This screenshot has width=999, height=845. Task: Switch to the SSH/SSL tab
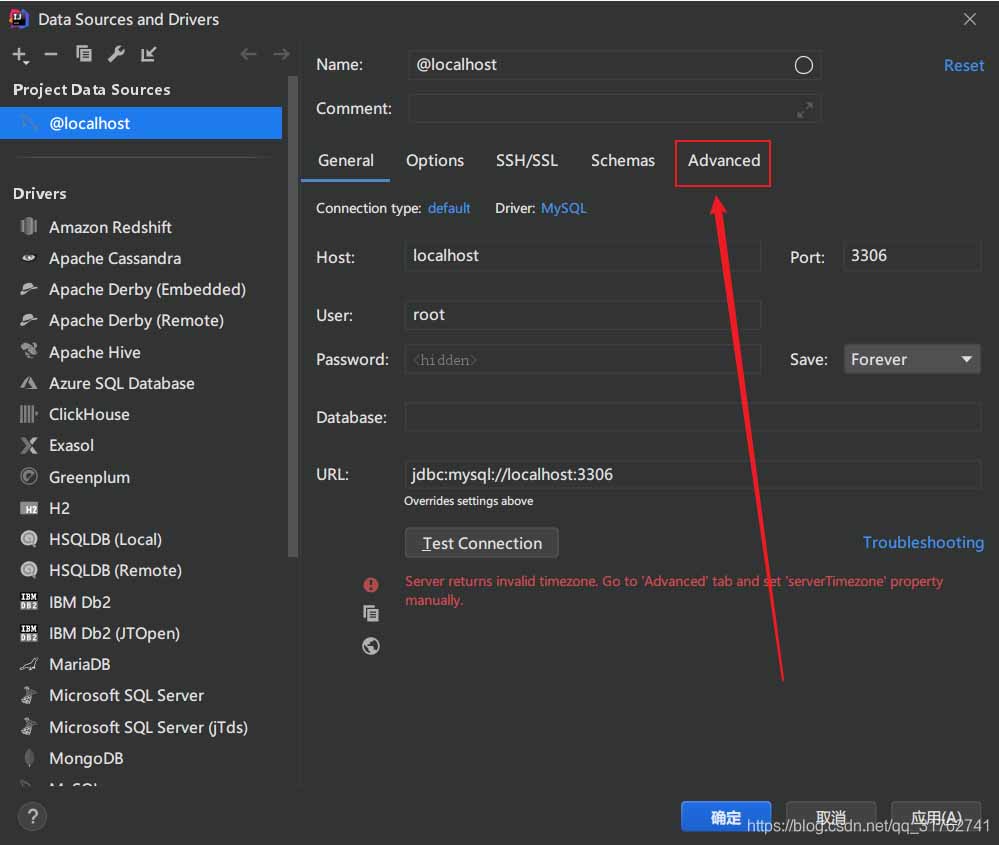coord(527,161)
